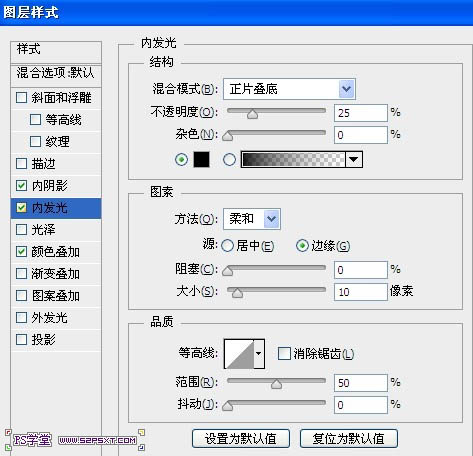Open the contour preset picker arrow

coord(259,354)
